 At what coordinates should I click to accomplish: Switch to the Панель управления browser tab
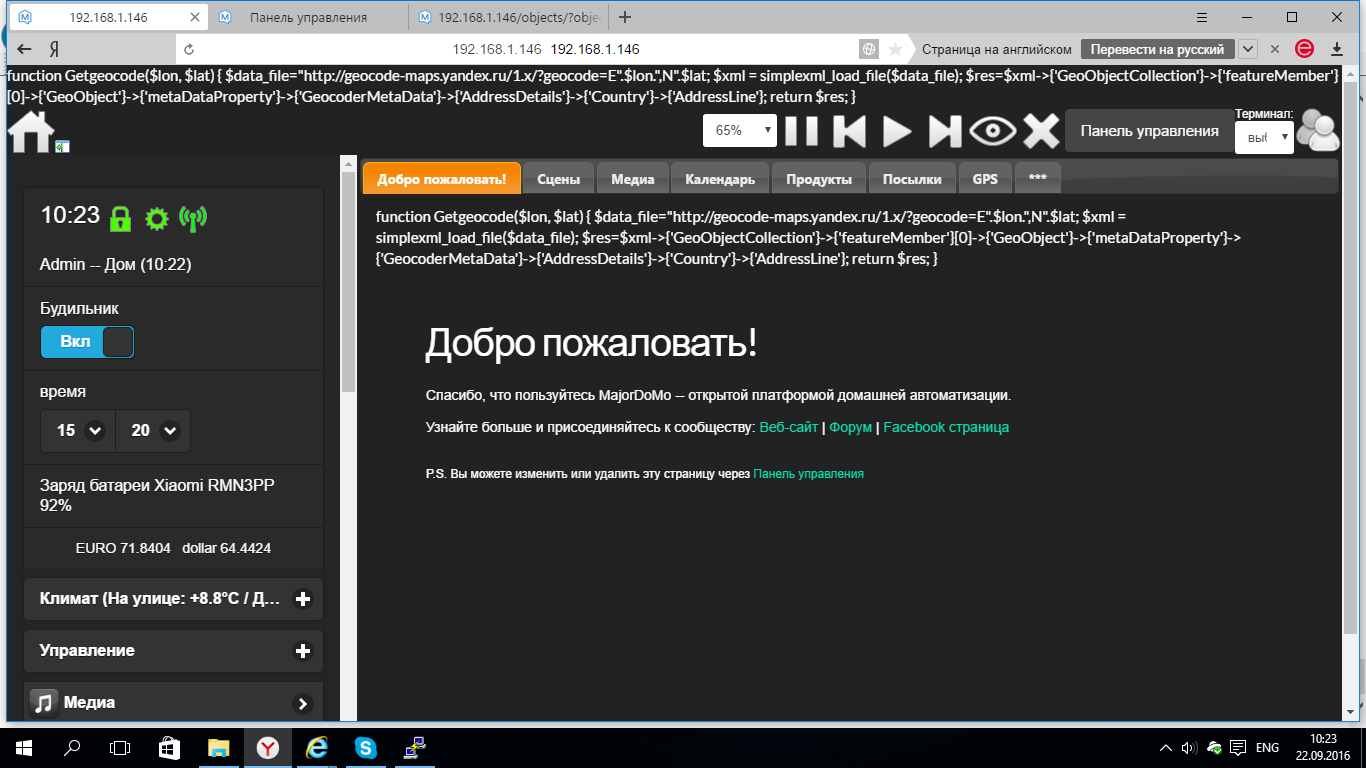pyautogui.click(x=308, y=17)
